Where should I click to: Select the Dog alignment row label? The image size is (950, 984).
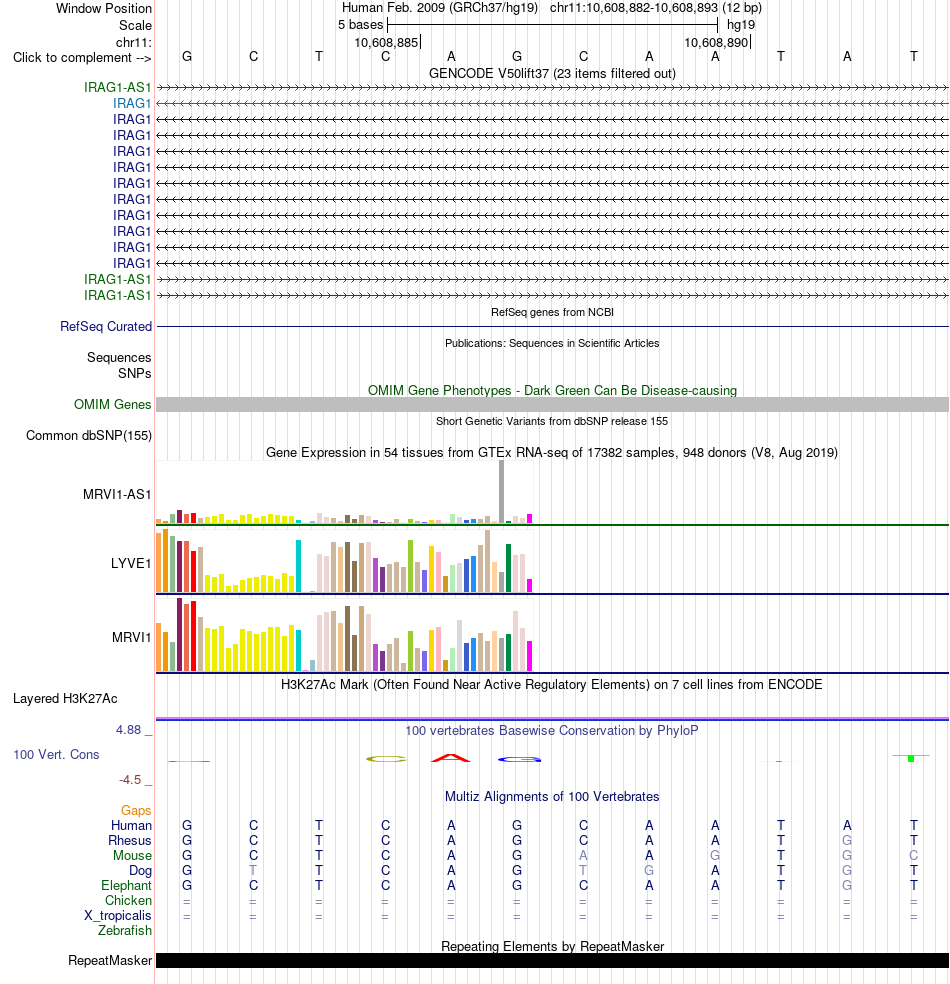click(141, 871)
